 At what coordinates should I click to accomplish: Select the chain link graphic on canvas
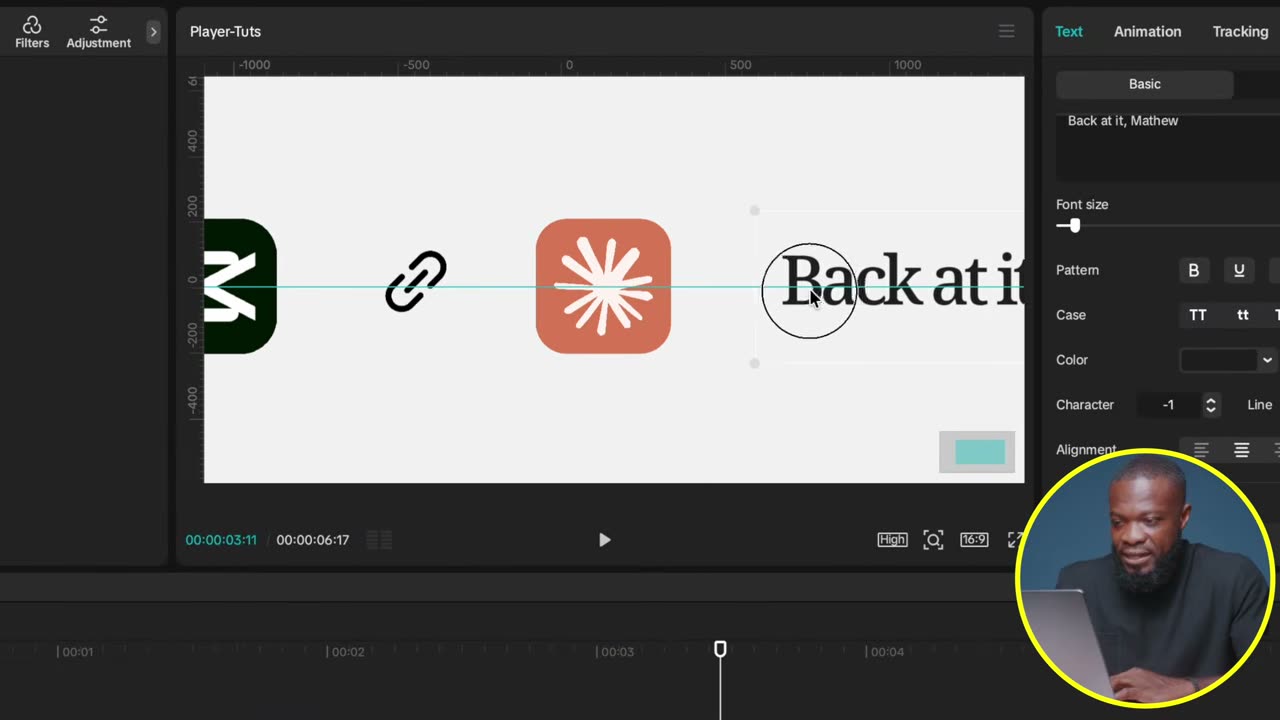tap(416, 281)
